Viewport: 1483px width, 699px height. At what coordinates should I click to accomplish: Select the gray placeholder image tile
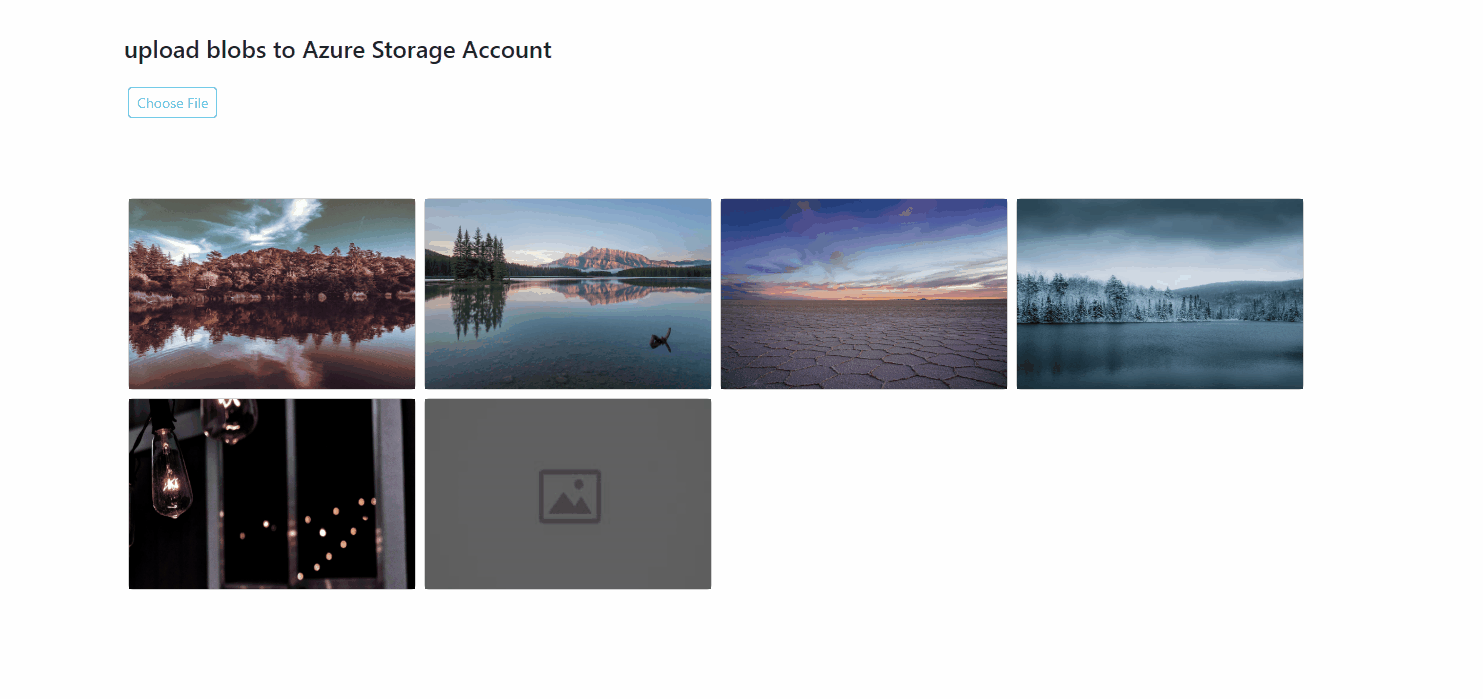click(x=568, y=494)
